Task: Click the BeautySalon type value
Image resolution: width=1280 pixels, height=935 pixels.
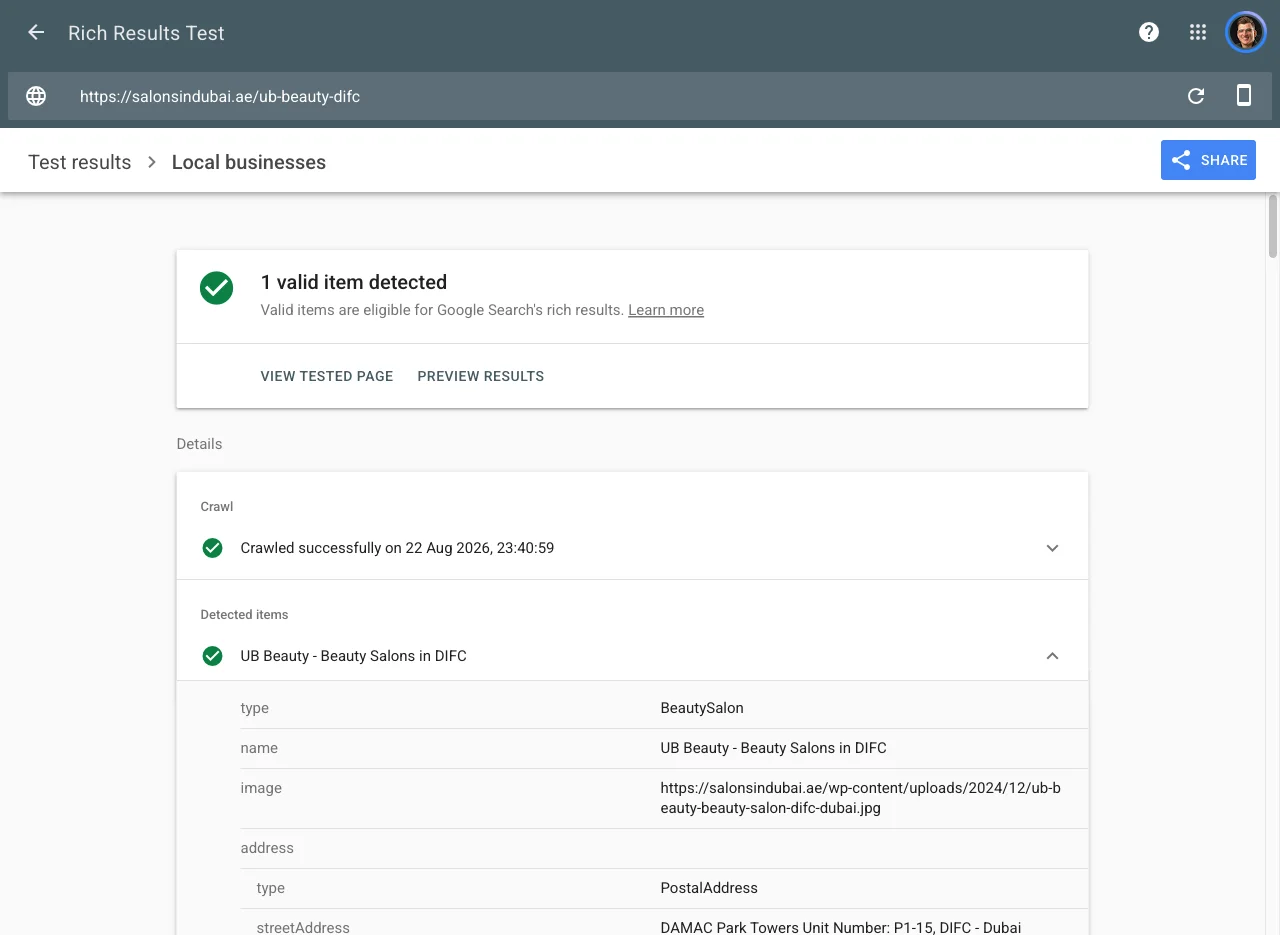Action: click(702, 708)
